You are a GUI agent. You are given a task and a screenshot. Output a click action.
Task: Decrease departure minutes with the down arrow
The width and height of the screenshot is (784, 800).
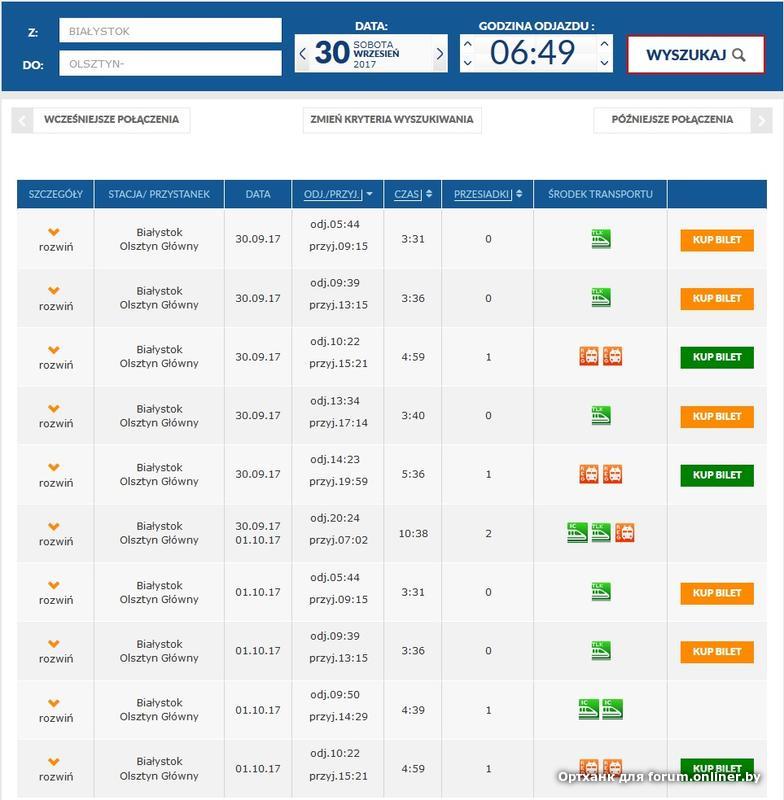tap(604, 63)
